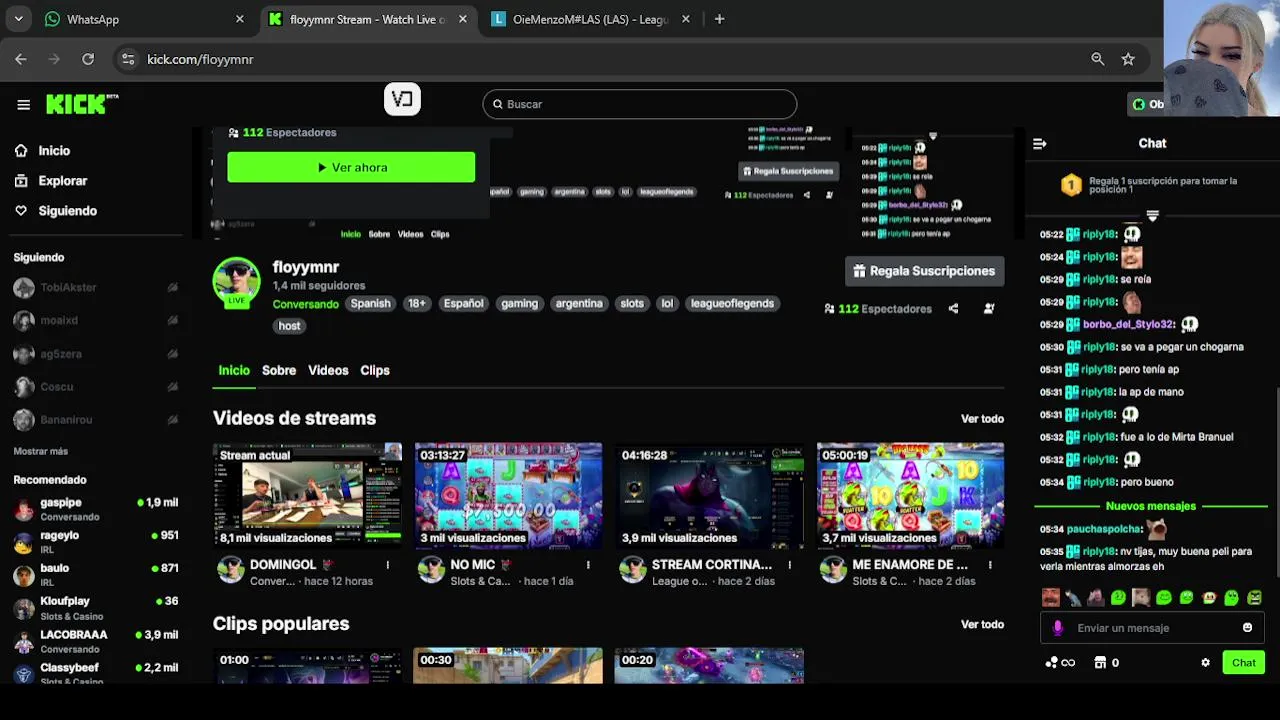The image size is (1280, 720).
Task: Open the 04:16:28 stream video thumbnail
Action: [710, 496]
